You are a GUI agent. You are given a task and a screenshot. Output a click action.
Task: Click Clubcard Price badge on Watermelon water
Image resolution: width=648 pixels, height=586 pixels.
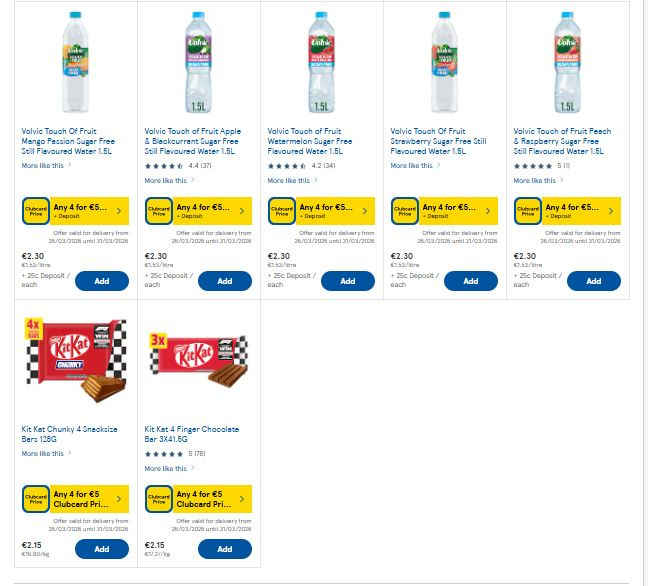(x=282, y=211)
